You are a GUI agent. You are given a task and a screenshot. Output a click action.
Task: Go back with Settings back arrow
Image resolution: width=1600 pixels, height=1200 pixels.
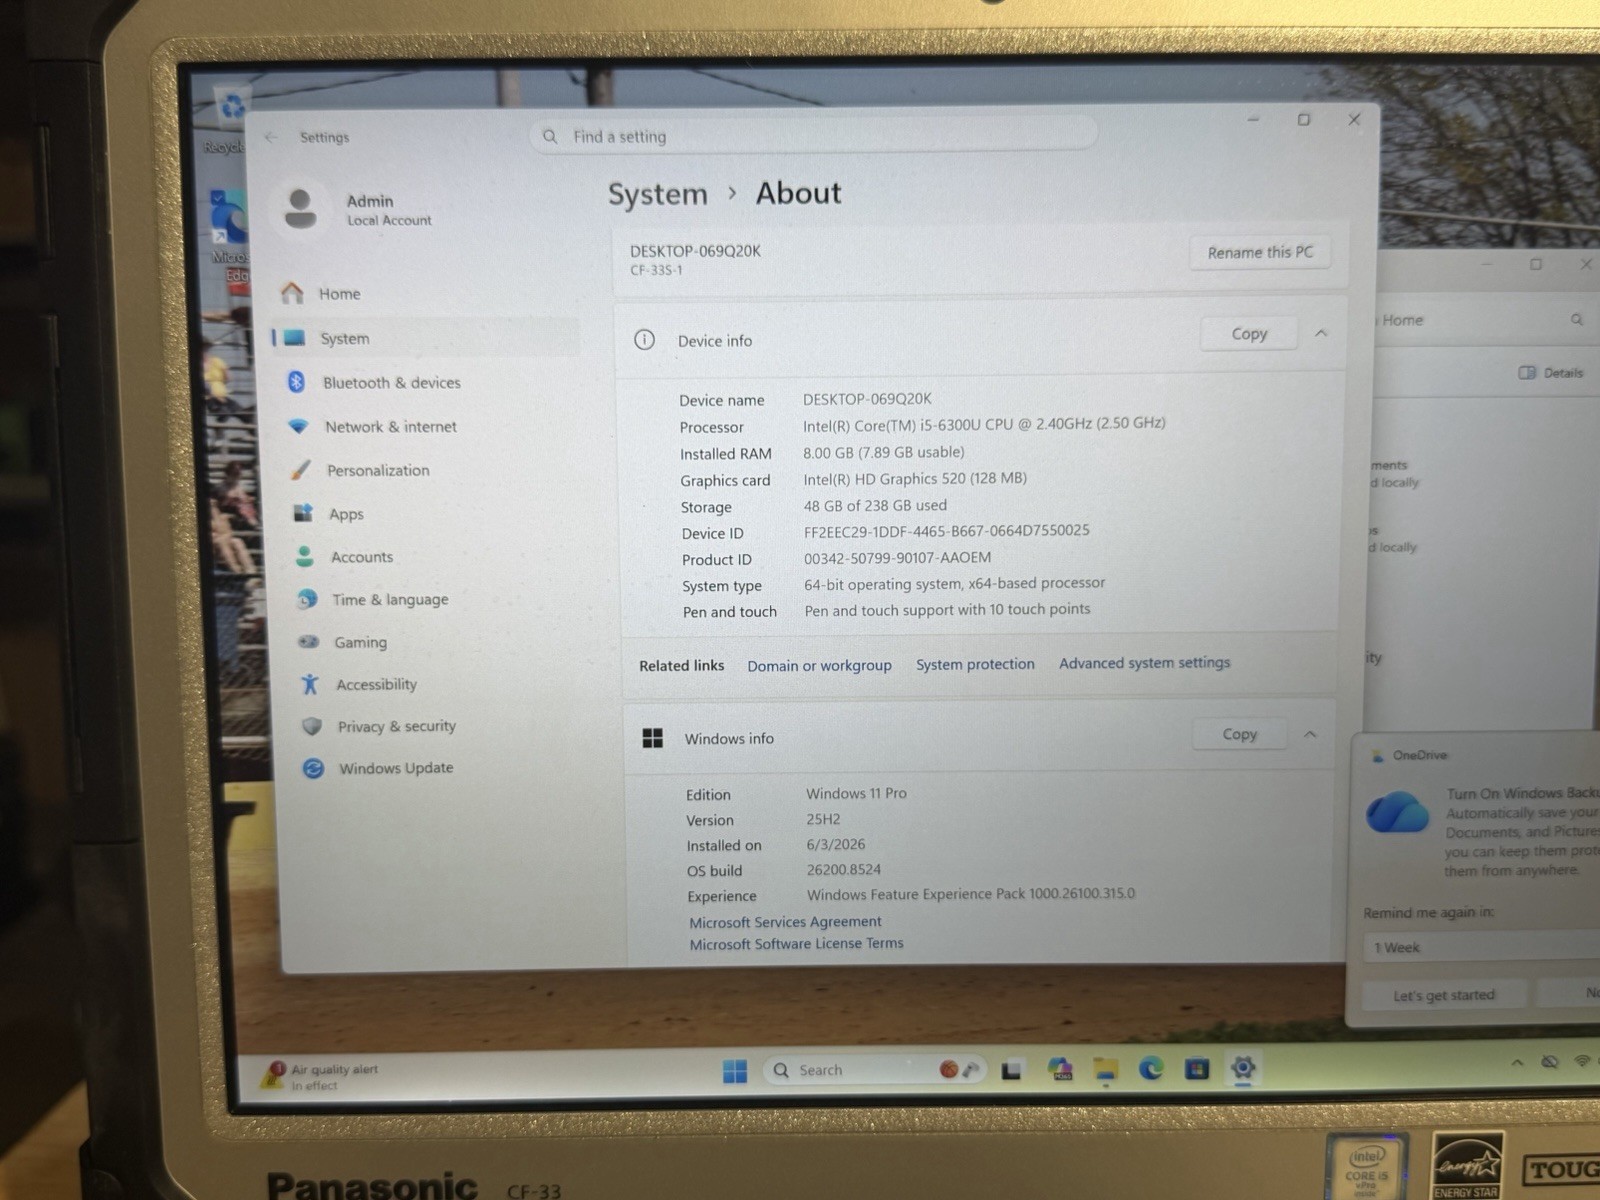click(x=271, y=137)
